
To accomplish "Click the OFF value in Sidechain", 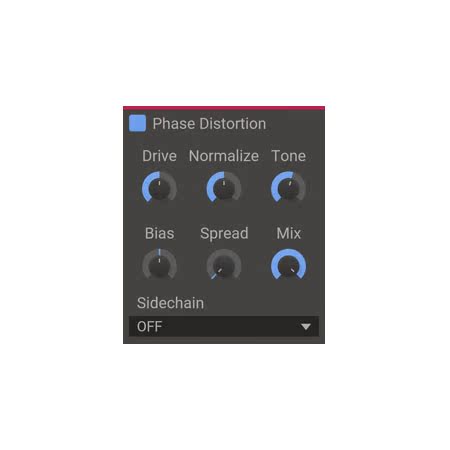I will pos(149,326).
